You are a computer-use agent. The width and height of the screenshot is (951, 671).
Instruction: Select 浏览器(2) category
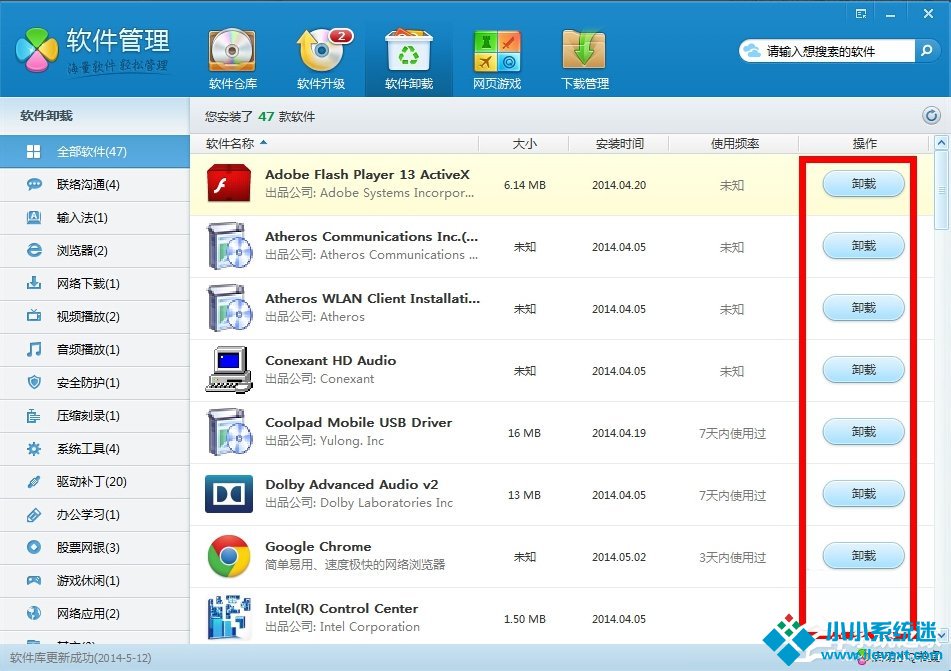coord(95,251)
